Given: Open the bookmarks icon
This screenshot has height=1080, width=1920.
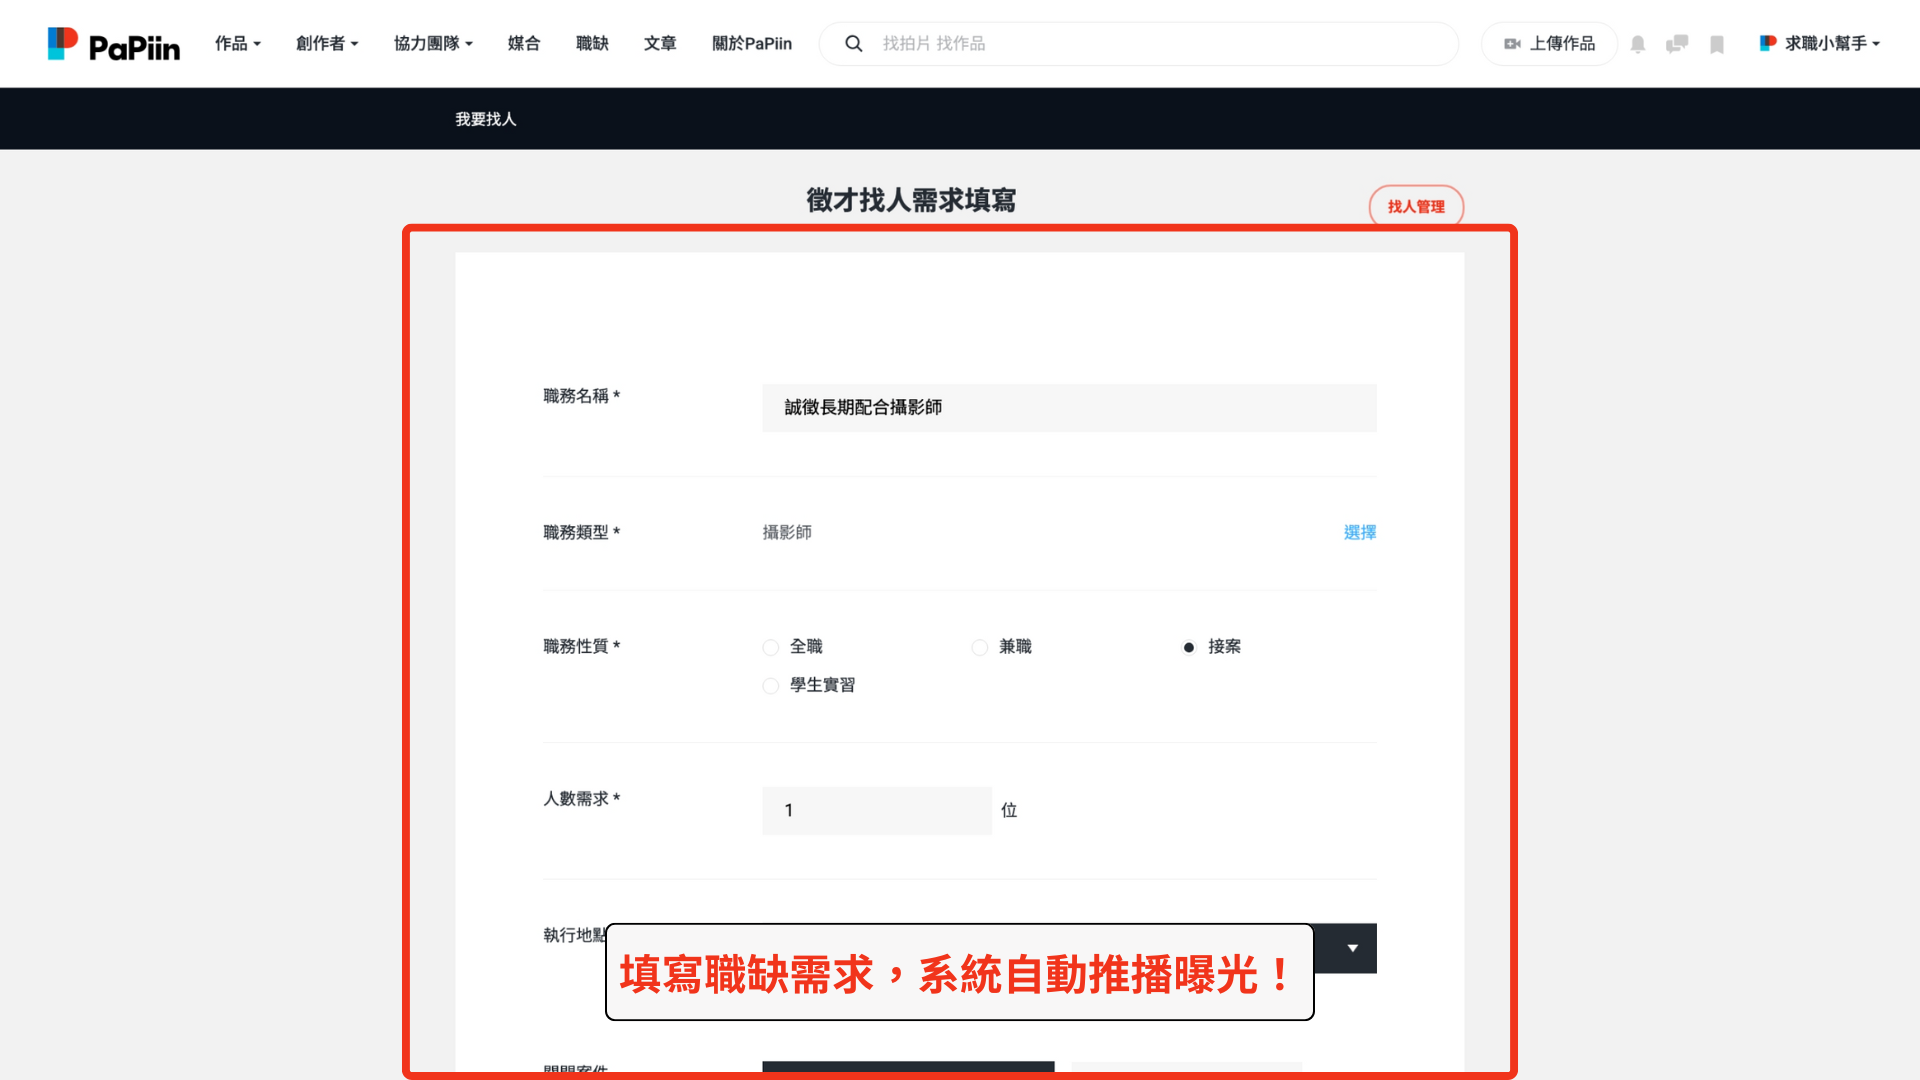Looking at the screenshot, I should tap(1717, 44).
